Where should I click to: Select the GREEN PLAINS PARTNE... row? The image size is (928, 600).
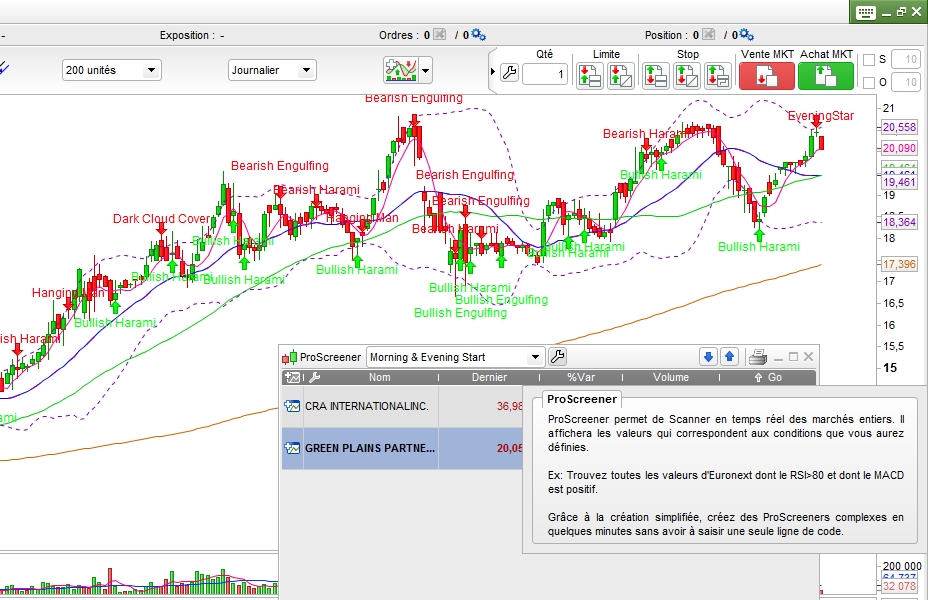[x=402, y=448]
